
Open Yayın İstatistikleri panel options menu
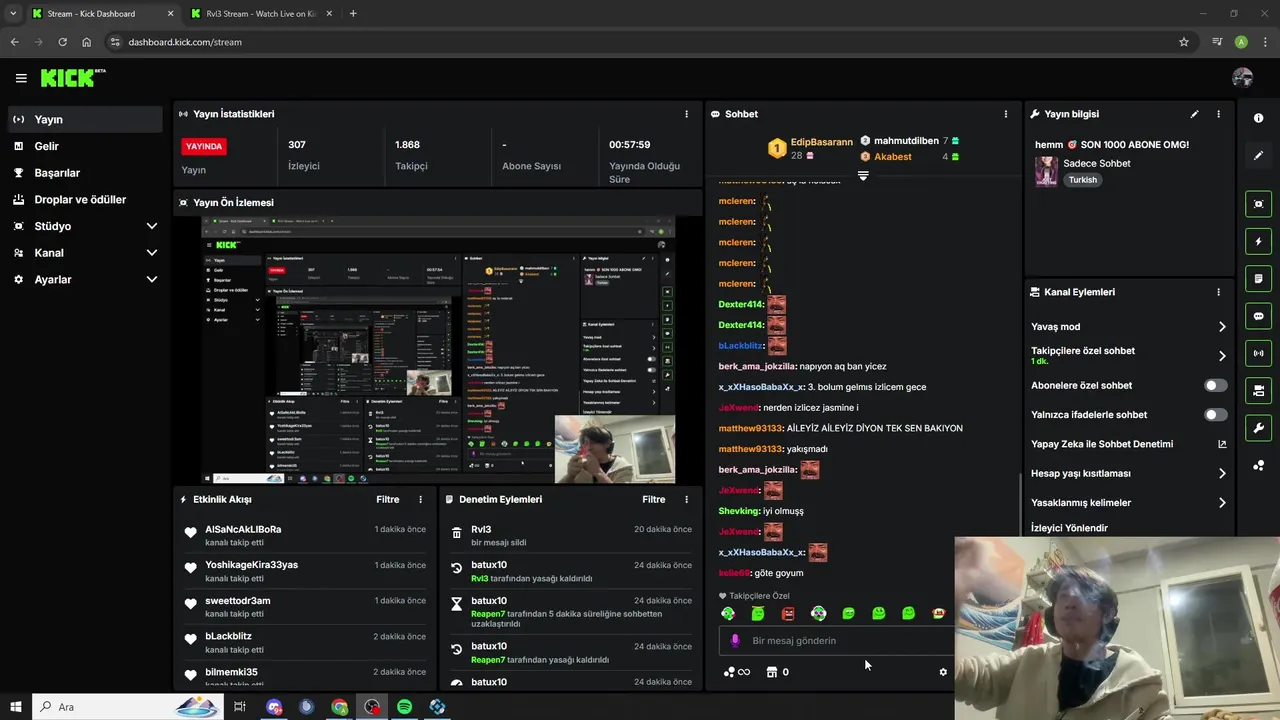[x=686, y=114]
